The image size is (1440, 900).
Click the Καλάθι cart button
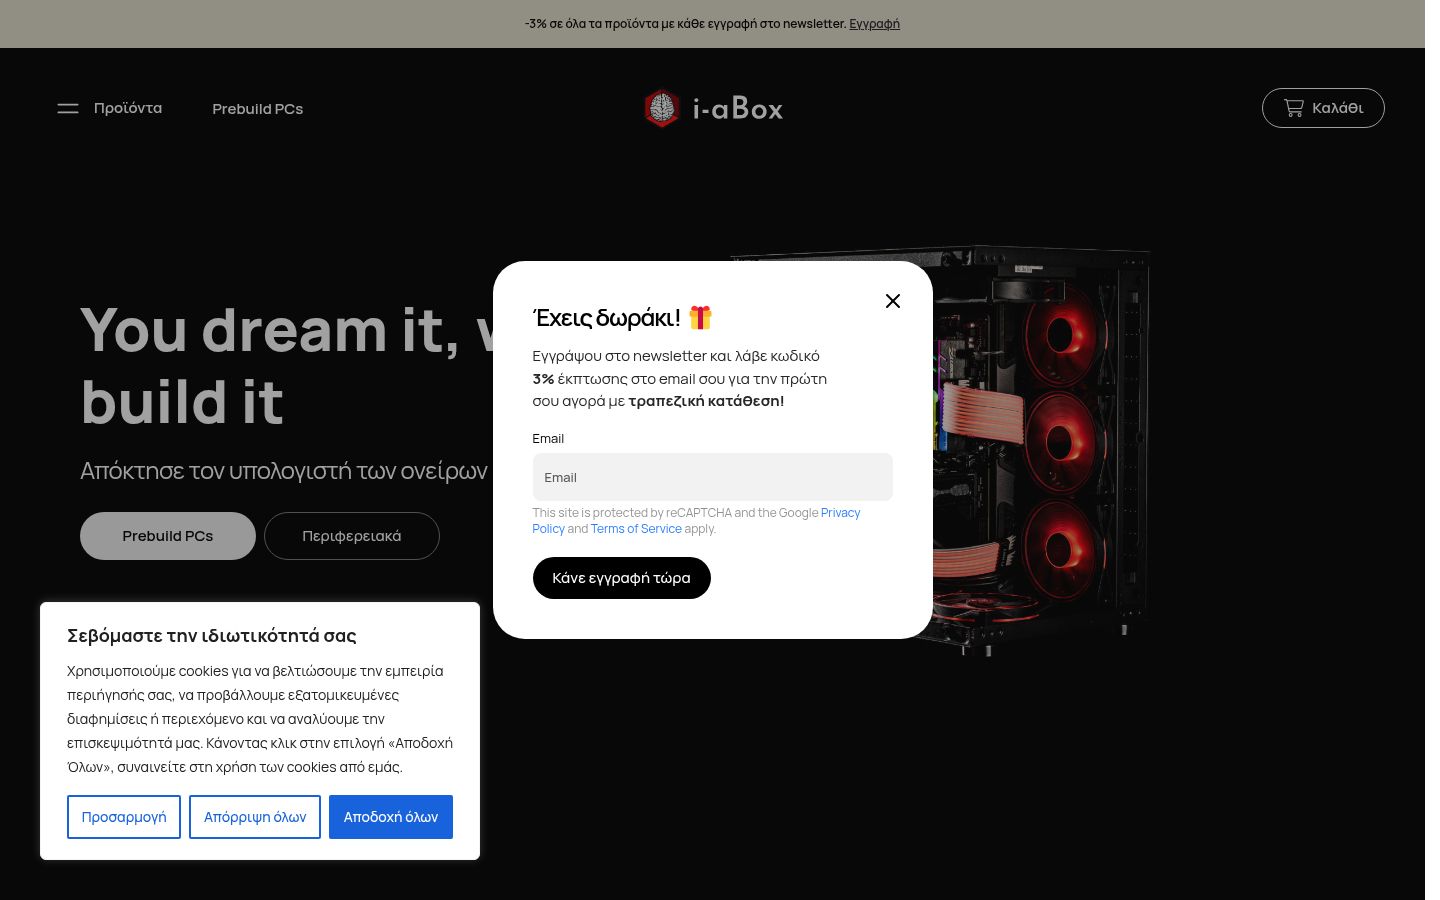tap(1323, 108)
